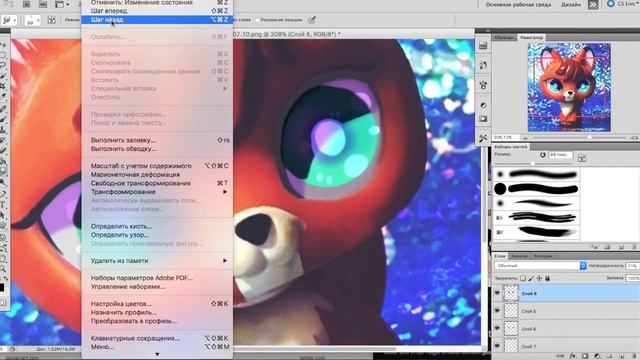Show more workspaces chevron button
Viewport: 640px width, 360px height.
point(593,4)
